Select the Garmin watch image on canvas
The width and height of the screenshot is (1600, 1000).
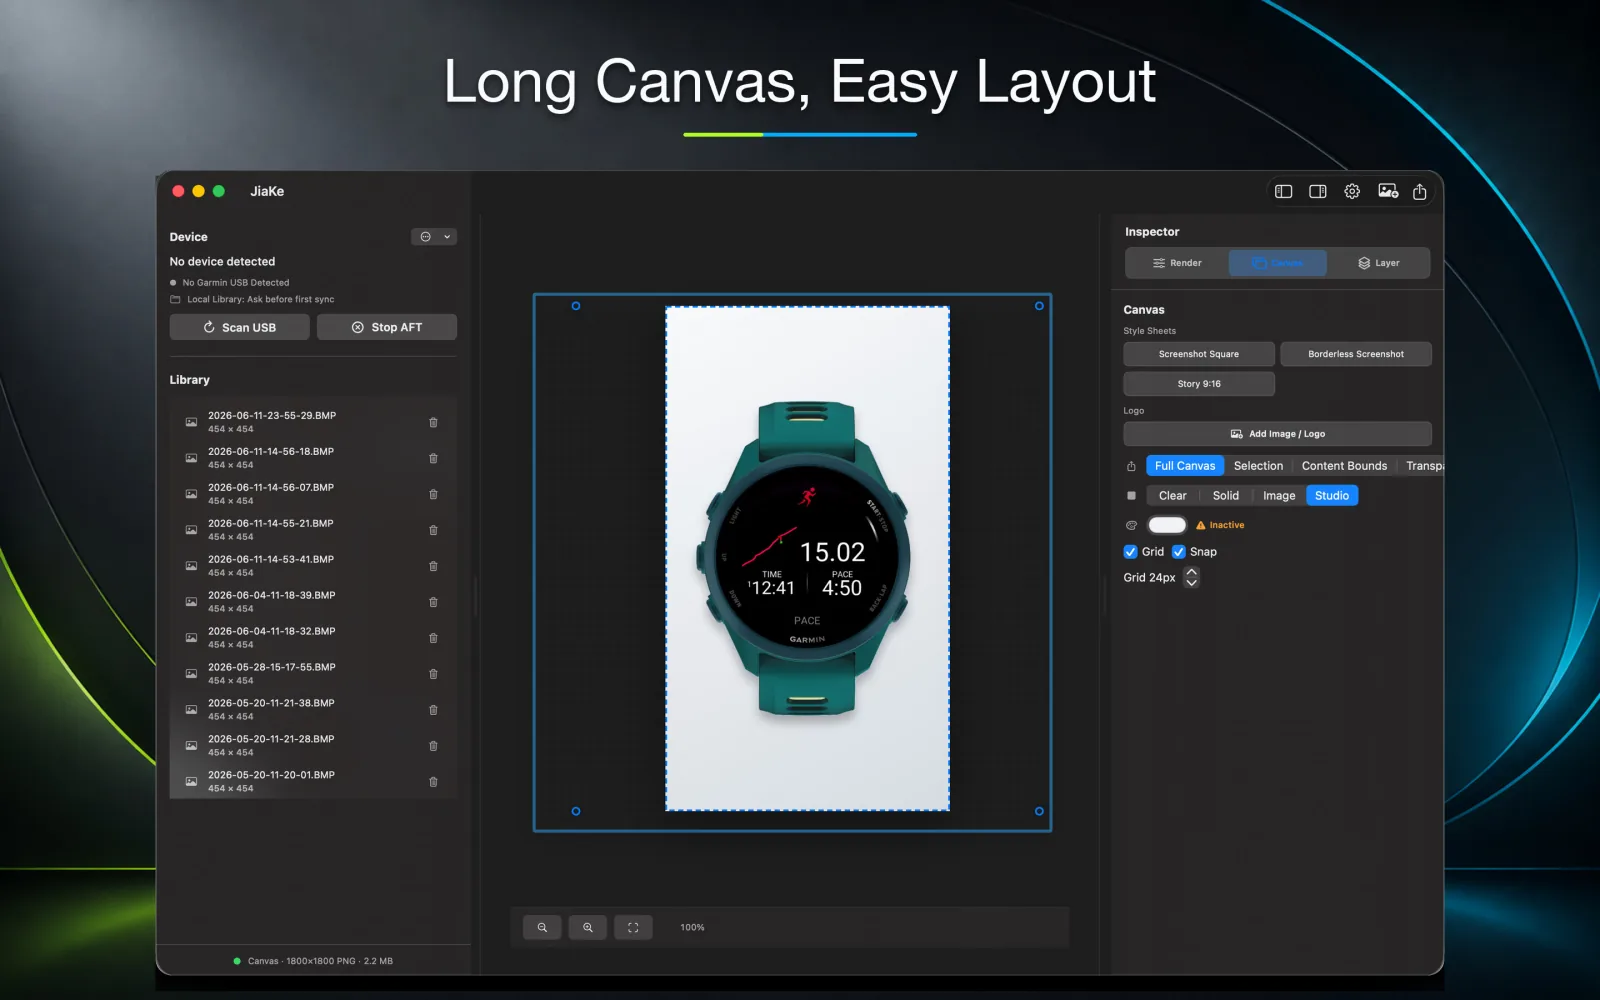click(x=807, y=558)
